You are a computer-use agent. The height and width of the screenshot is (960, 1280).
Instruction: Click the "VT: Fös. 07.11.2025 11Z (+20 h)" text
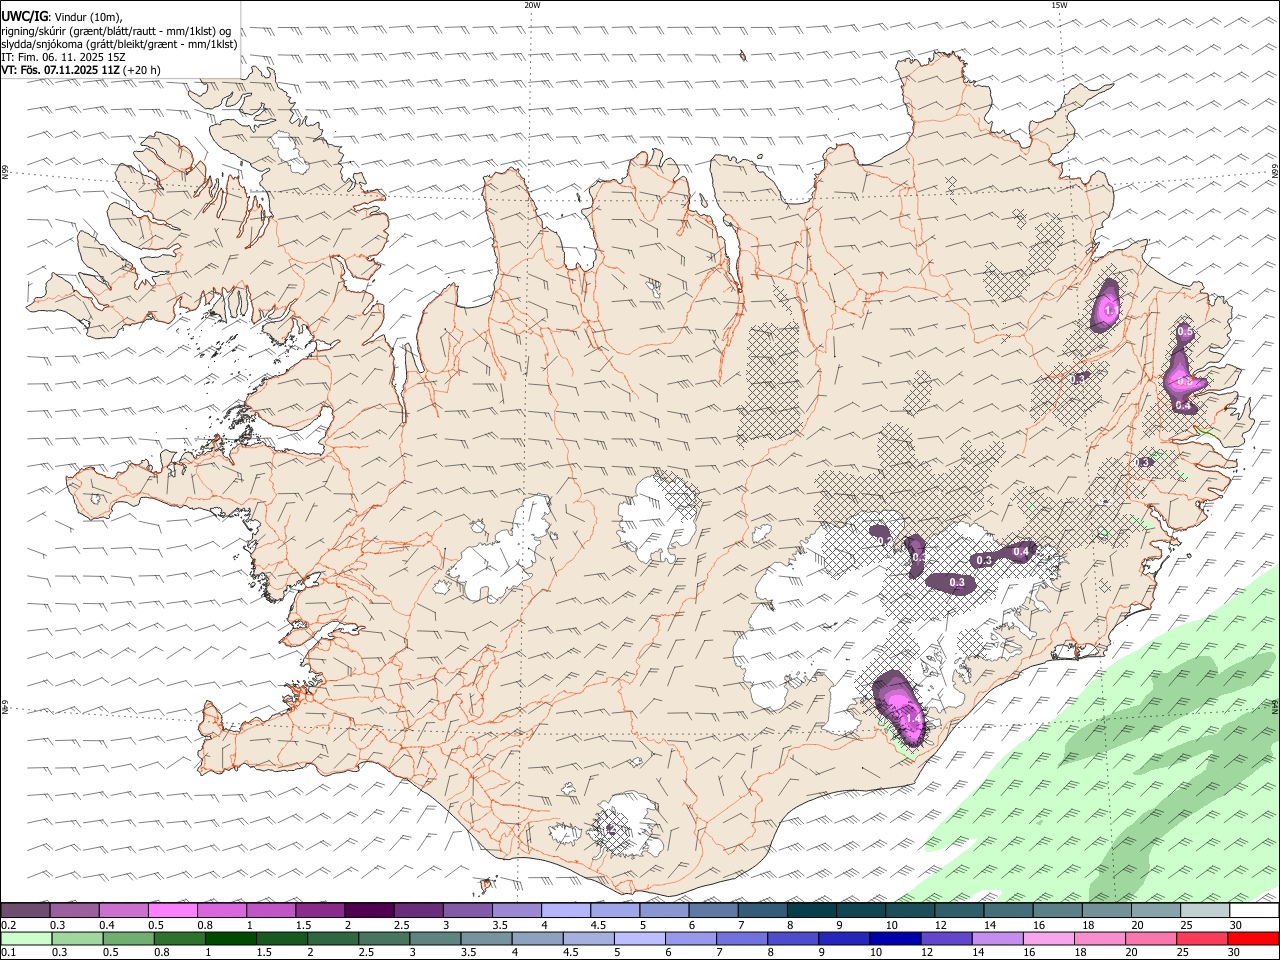[81, 71]
